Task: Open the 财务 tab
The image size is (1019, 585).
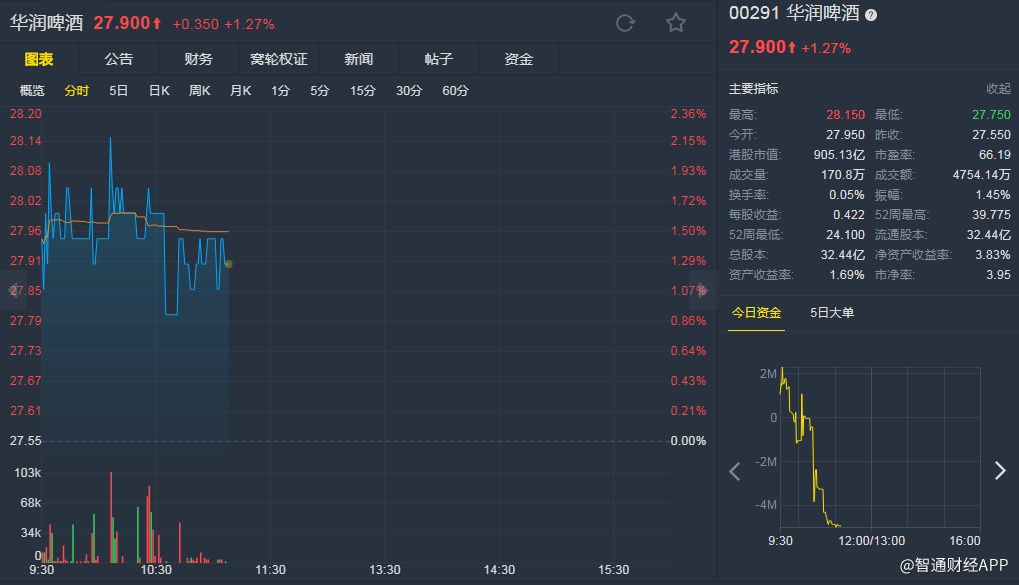Action: 198,59
